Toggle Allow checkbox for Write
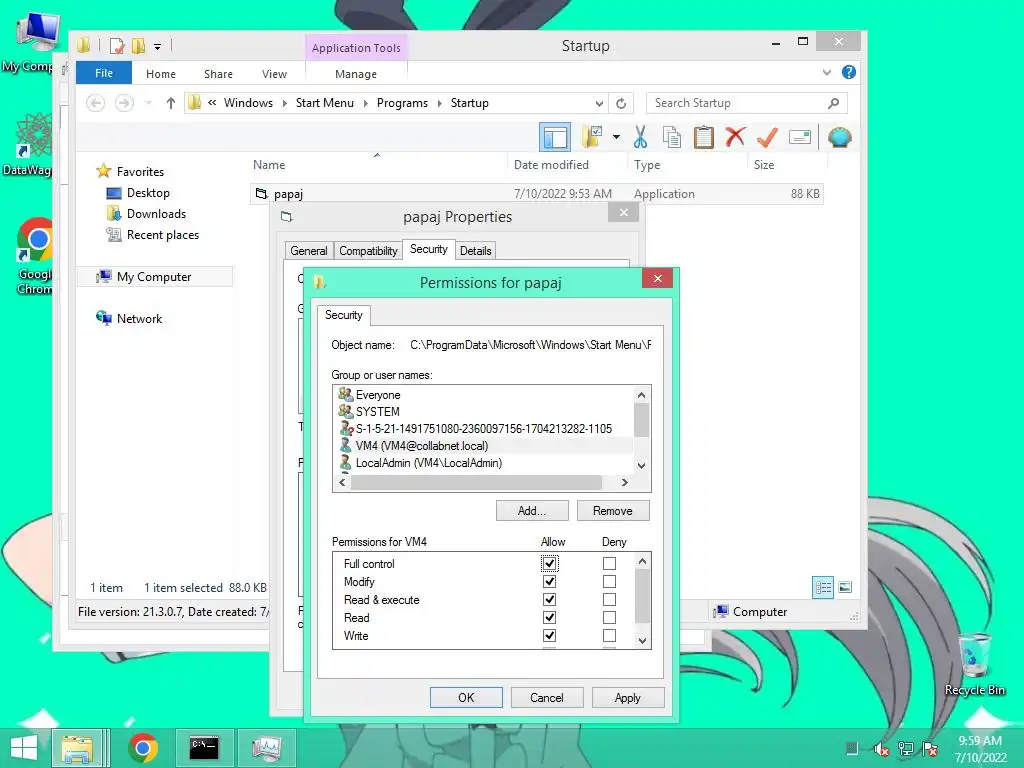The width and height of the screenshot is (1024, 768). point(549,635)
